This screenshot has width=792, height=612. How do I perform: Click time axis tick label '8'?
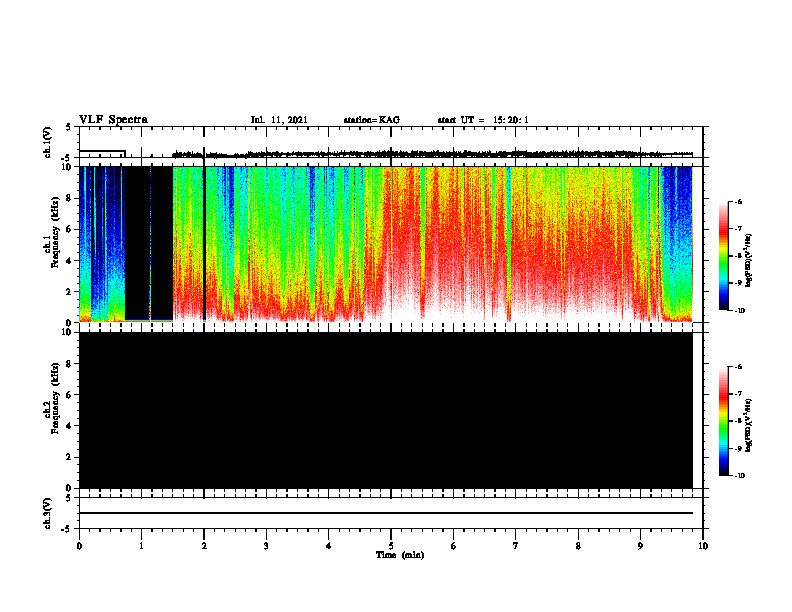[x=578, y=546]
